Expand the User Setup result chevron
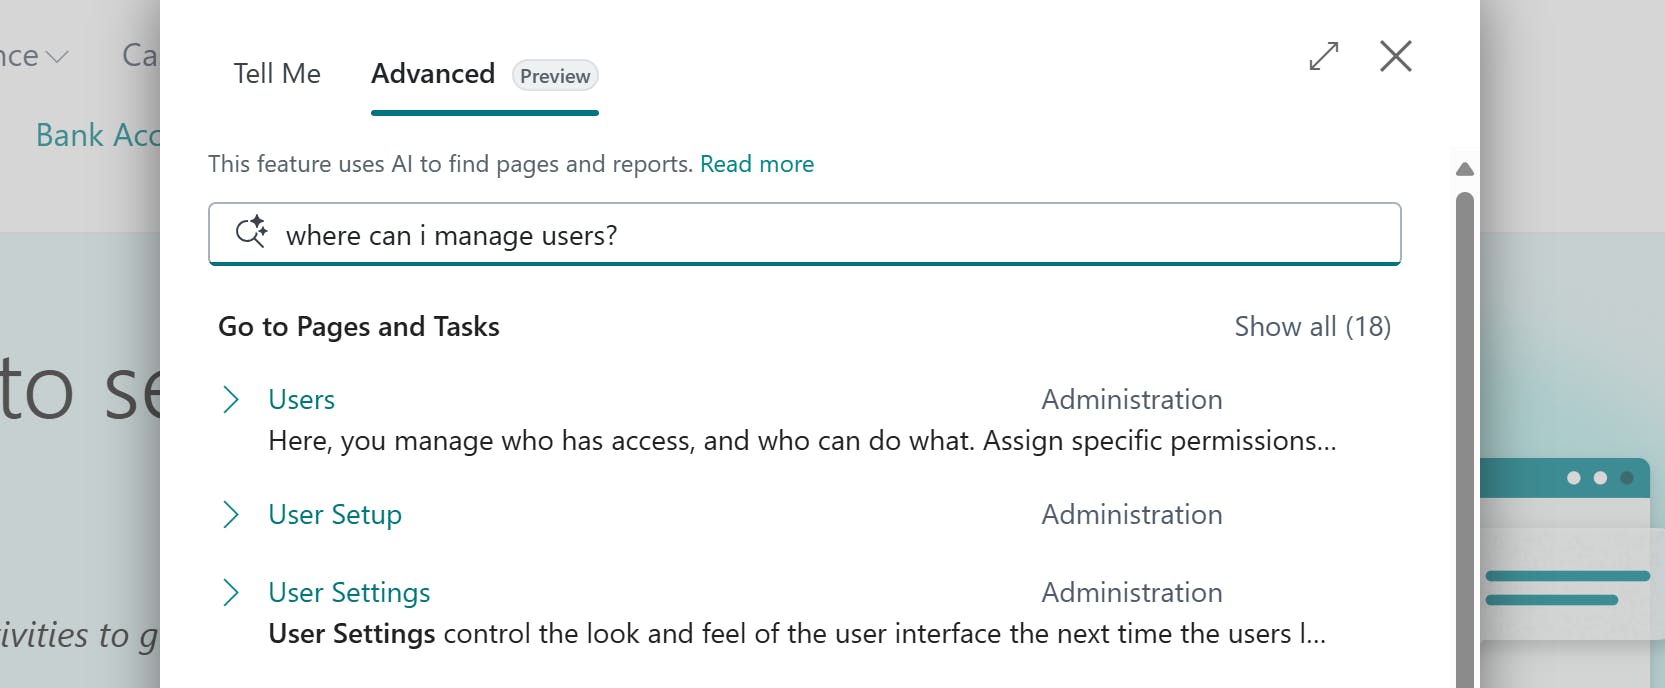This screenshot has width=1665, height=688. (231, 515)
